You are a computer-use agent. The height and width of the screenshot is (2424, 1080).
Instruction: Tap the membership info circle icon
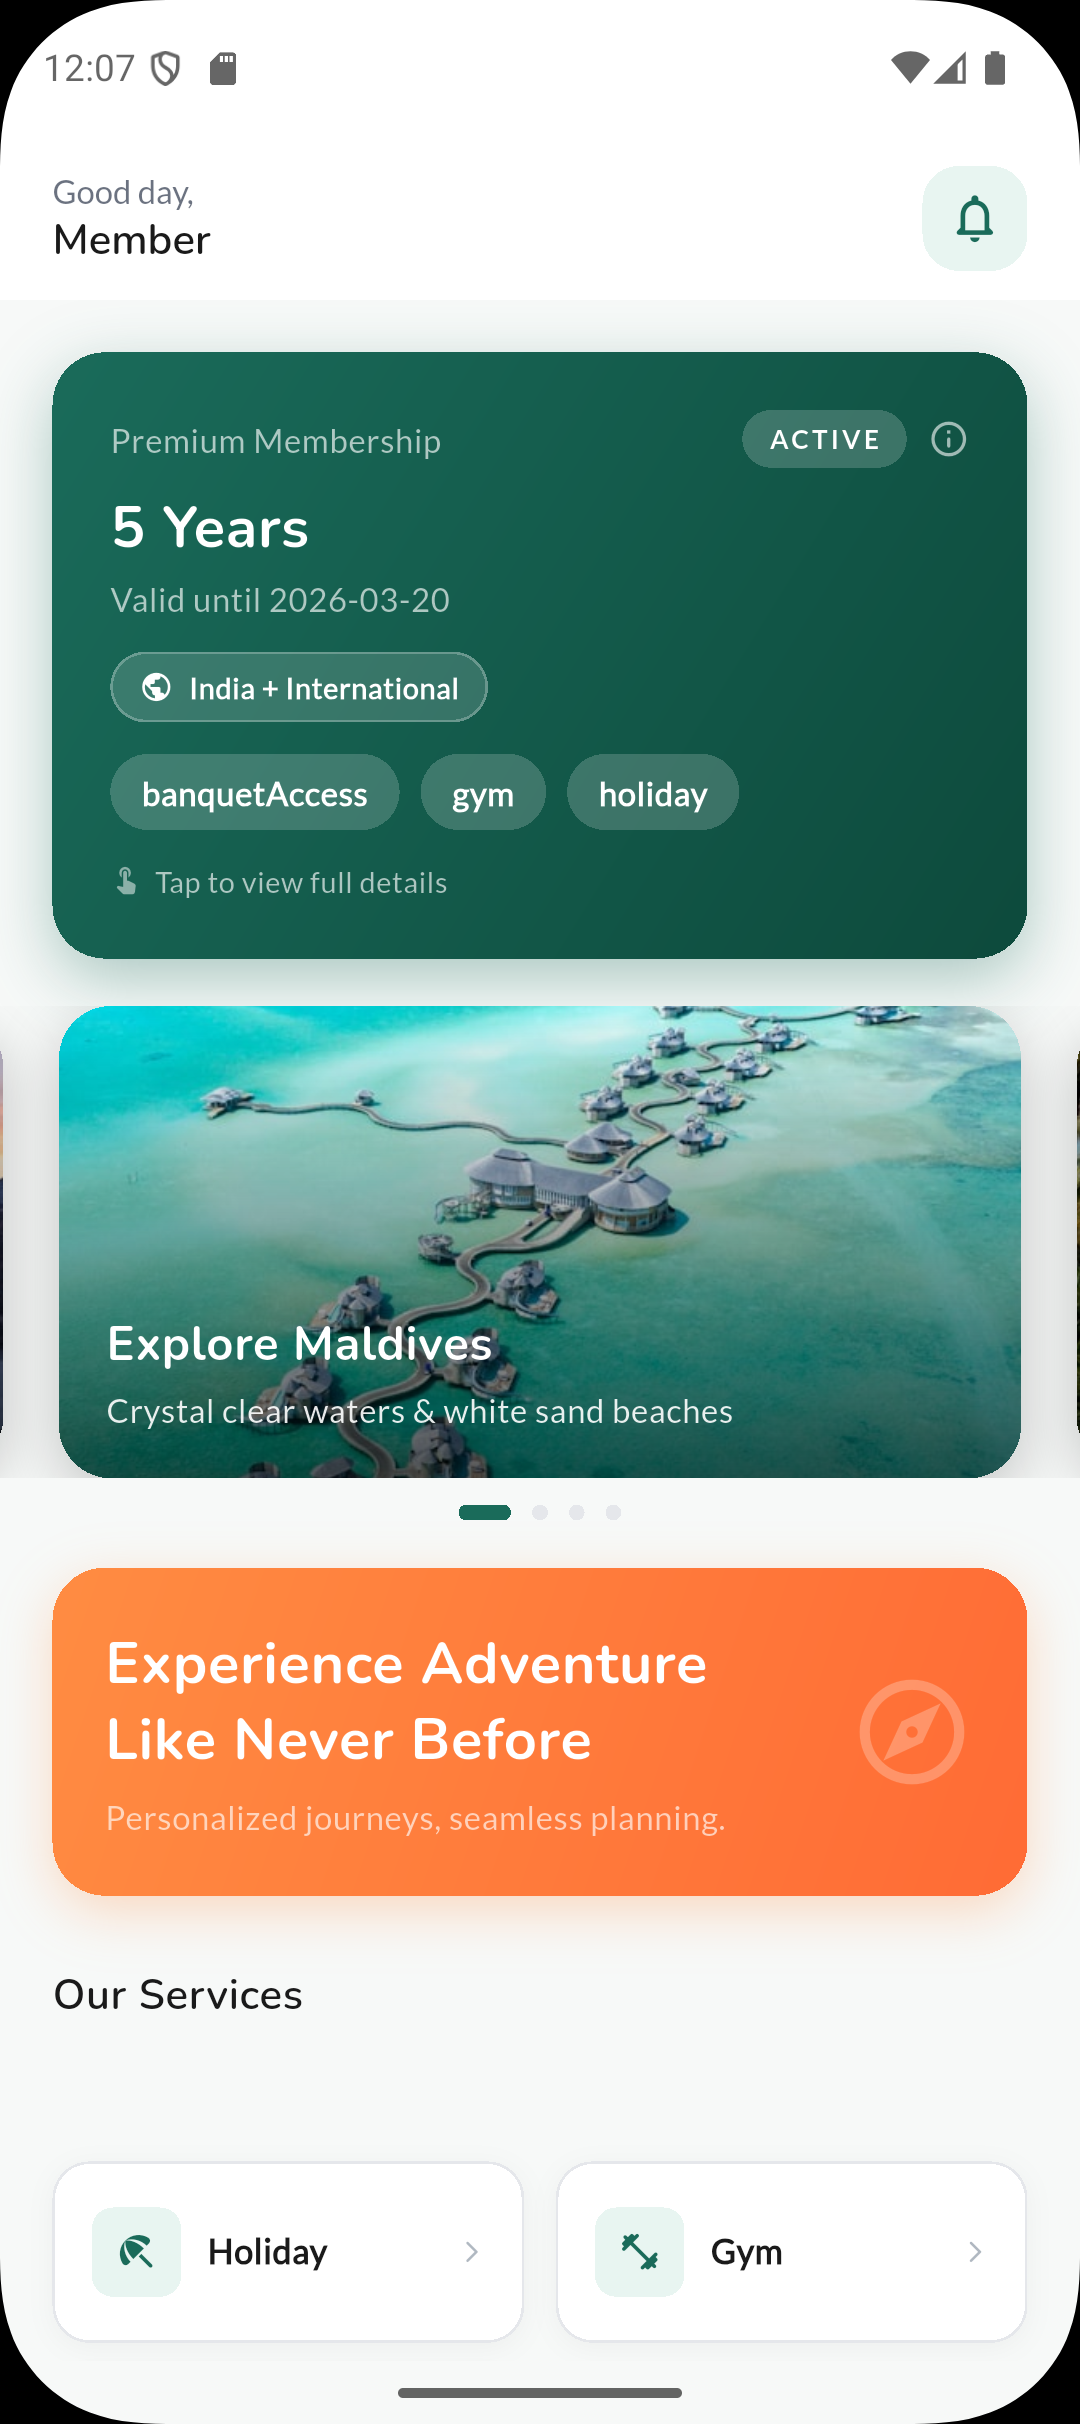coord(948,439)
